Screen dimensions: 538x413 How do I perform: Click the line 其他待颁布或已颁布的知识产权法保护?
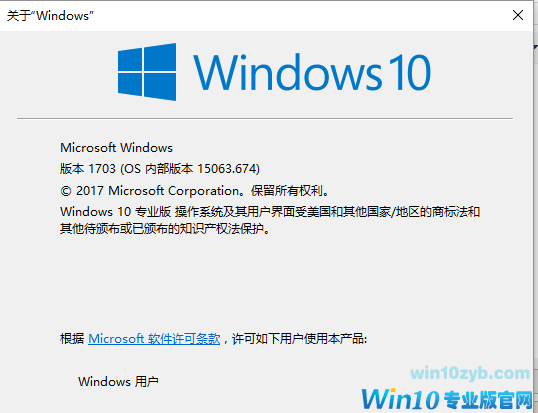click(x=162, y=228)
